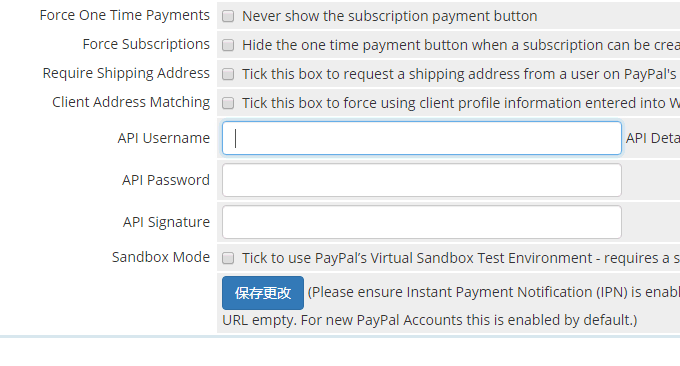Image resolution: width=680 pixels, height=366 pixels.
Task: Check the Require Shipping Address box
Action: tap(228, 74)
